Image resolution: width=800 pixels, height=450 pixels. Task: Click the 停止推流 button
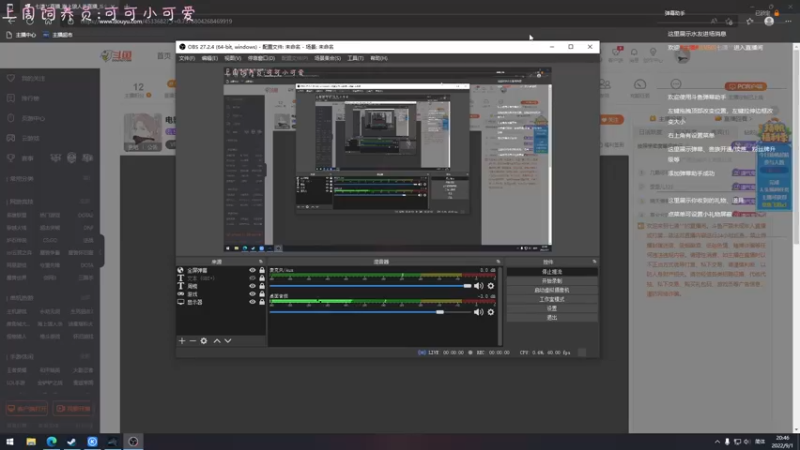coord(552,272)
